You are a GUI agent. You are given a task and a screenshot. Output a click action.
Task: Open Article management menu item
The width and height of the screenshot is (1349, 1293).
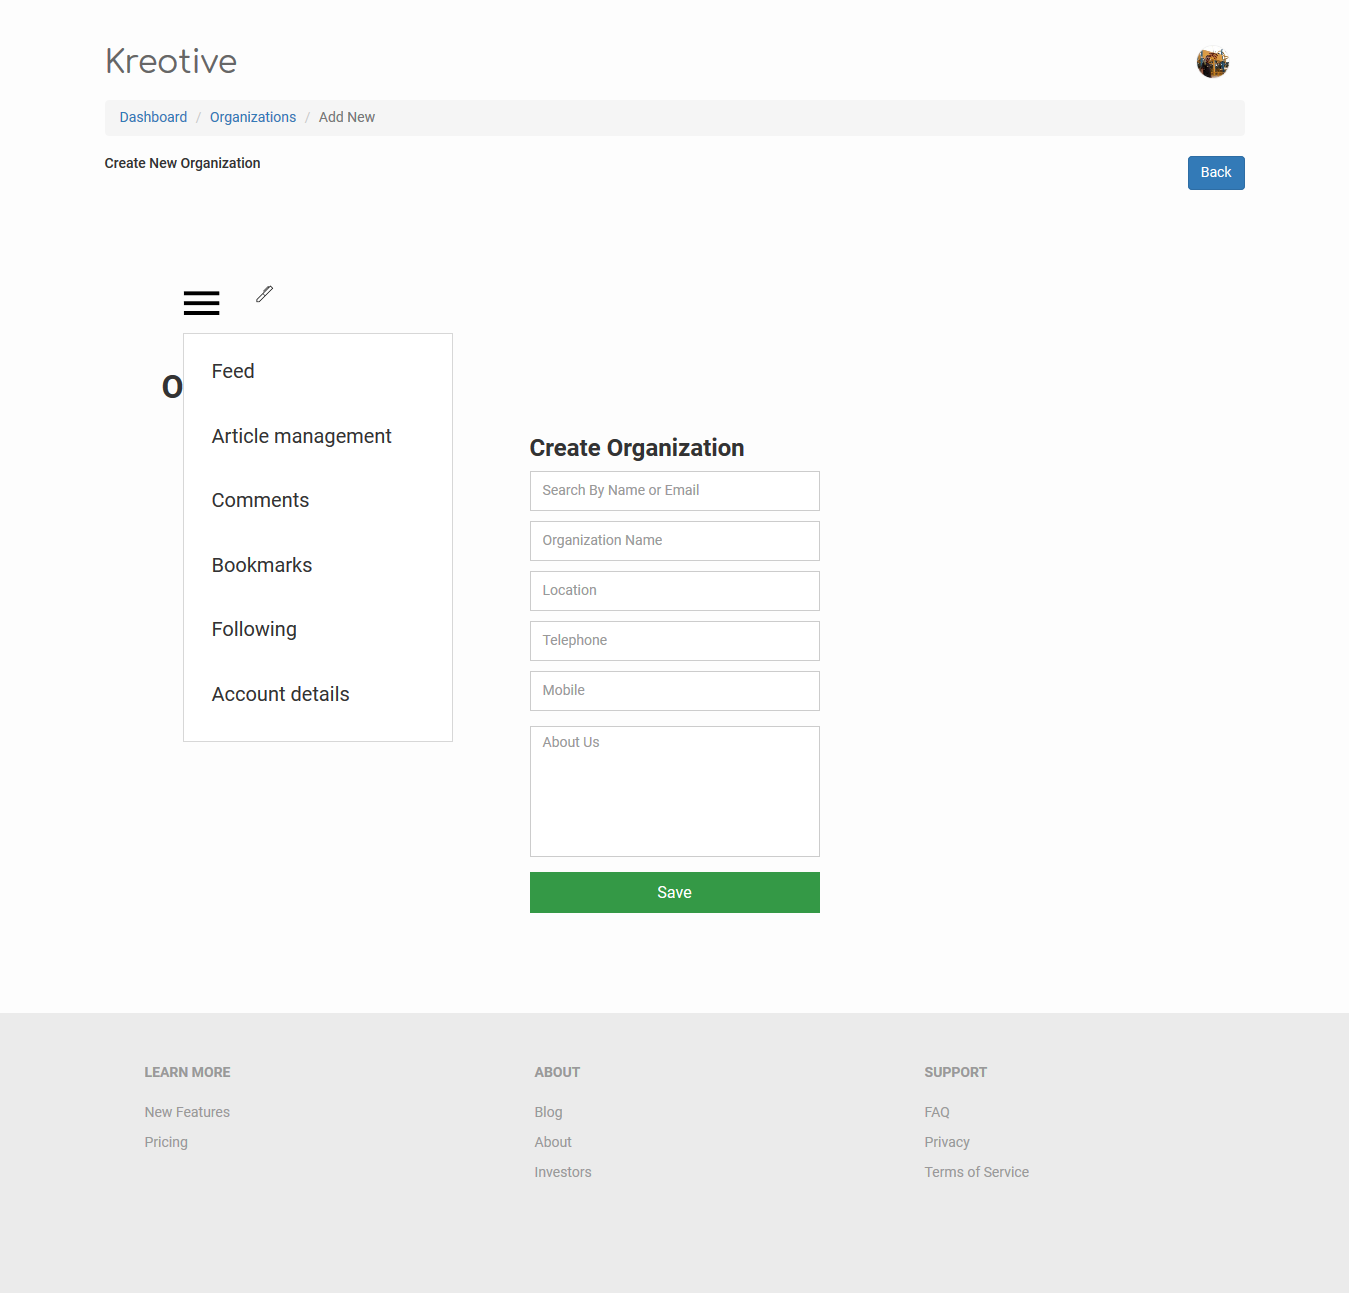point(301,436)
